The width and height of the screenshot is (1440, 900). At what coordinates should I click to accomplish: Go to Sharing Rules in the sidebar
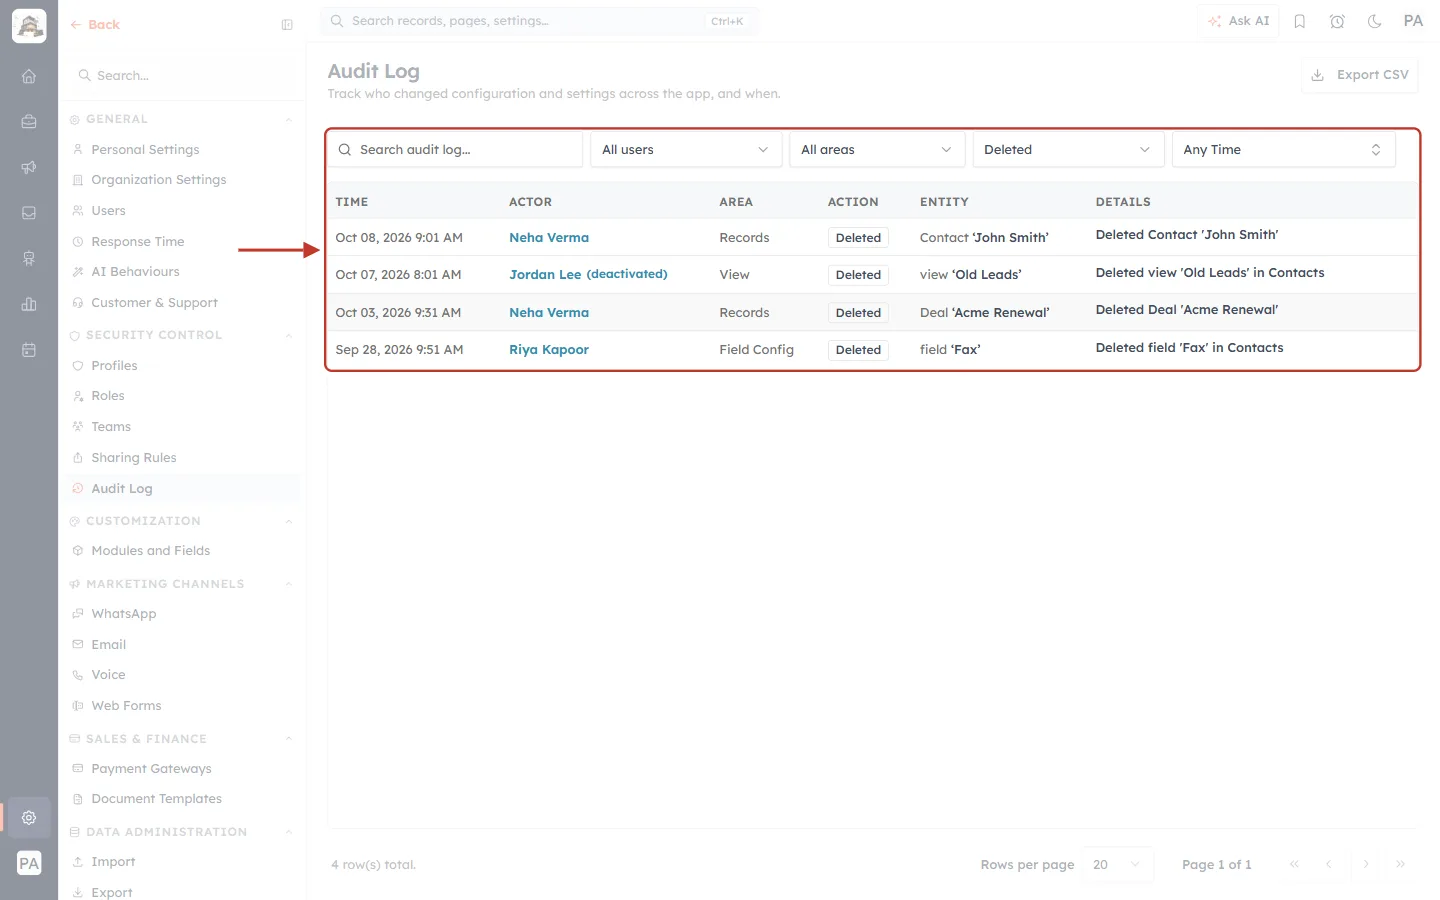point(133,458)
